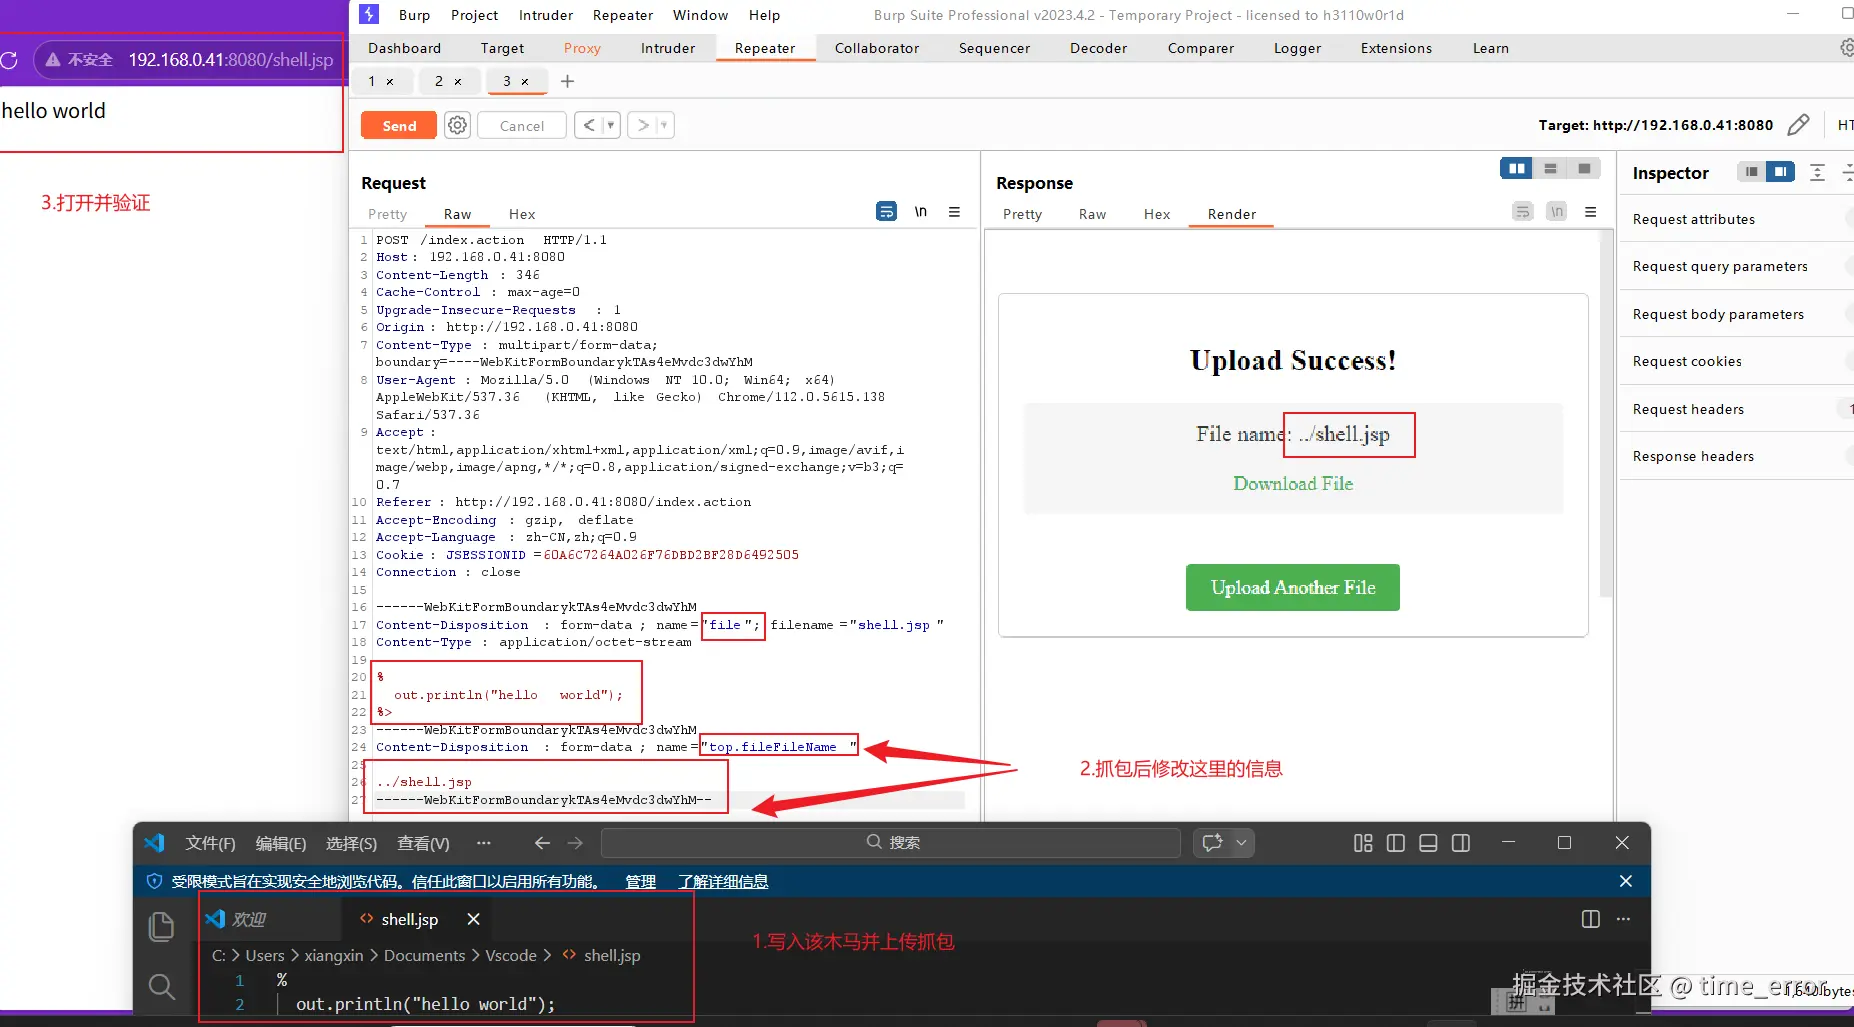Screen dimensions: 1854x1027
Task: Open the Request panel hamburger menu
Action: (x=956, y=212)
